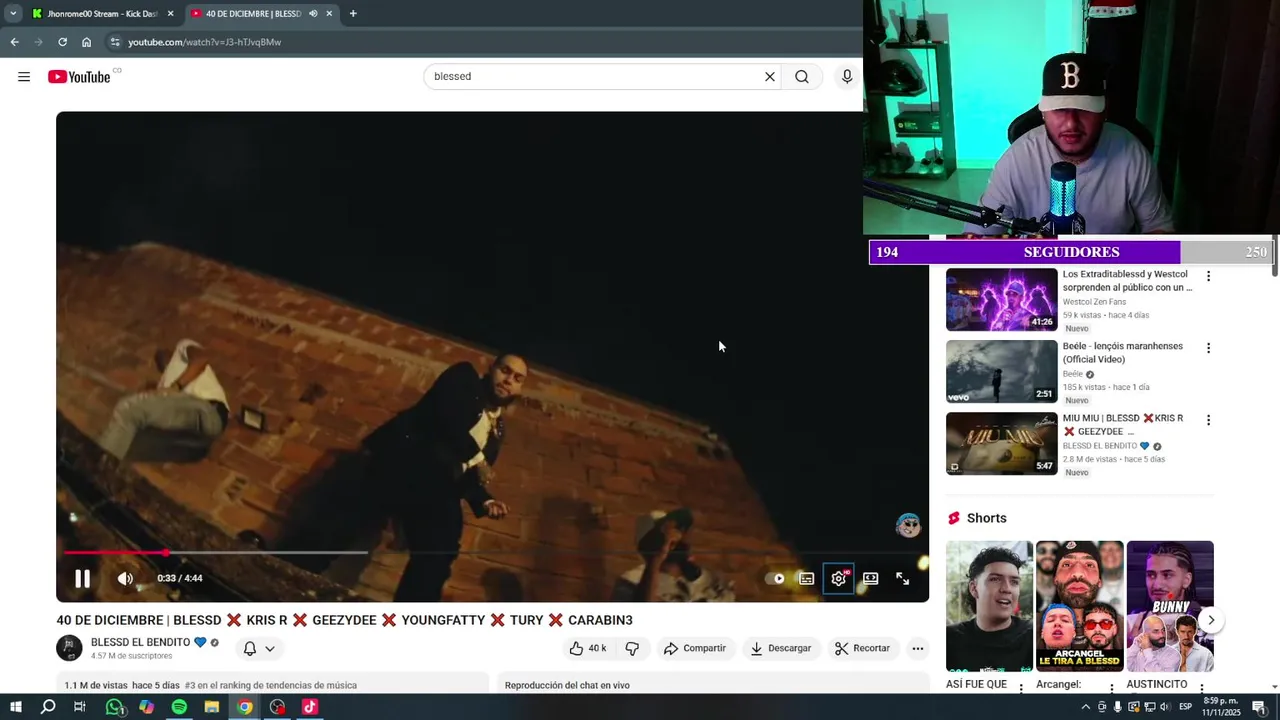The image size is (1280, 720).
Task: Open the more actions three-dot menu under video
Action: click(x=917, y=648)
